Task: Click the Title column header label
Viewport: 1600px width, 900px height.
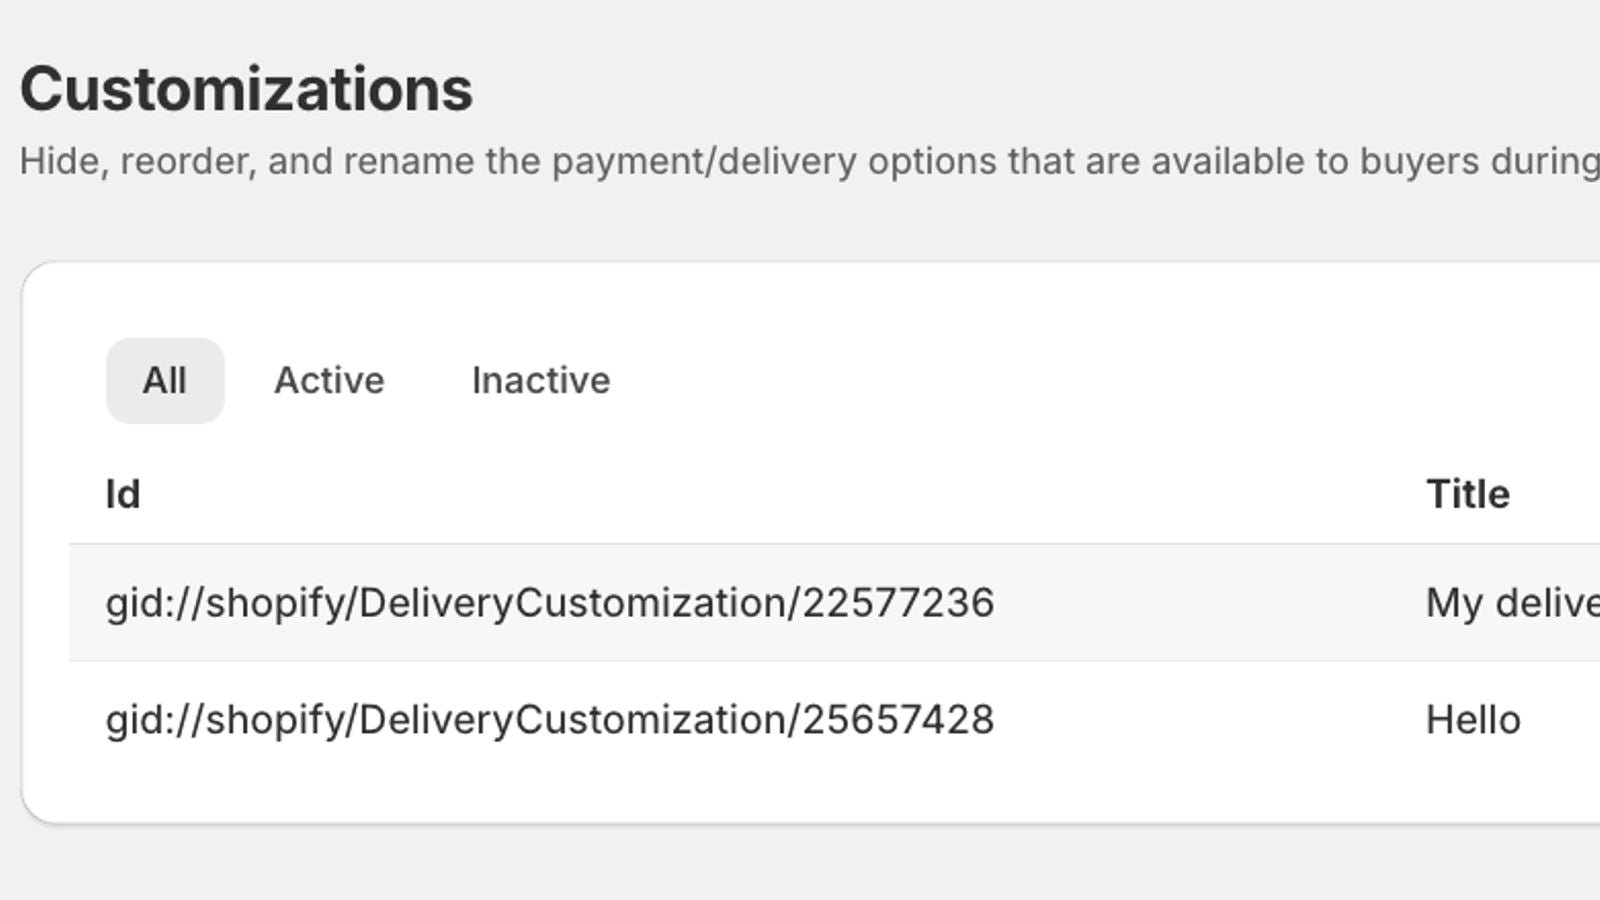Action: (1468, 493)
